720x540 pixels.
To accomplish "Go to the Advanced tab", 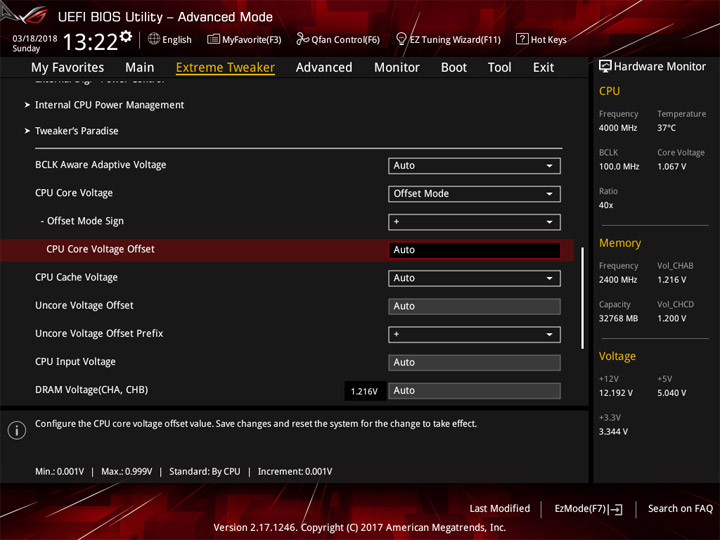I will coord(324,68).
